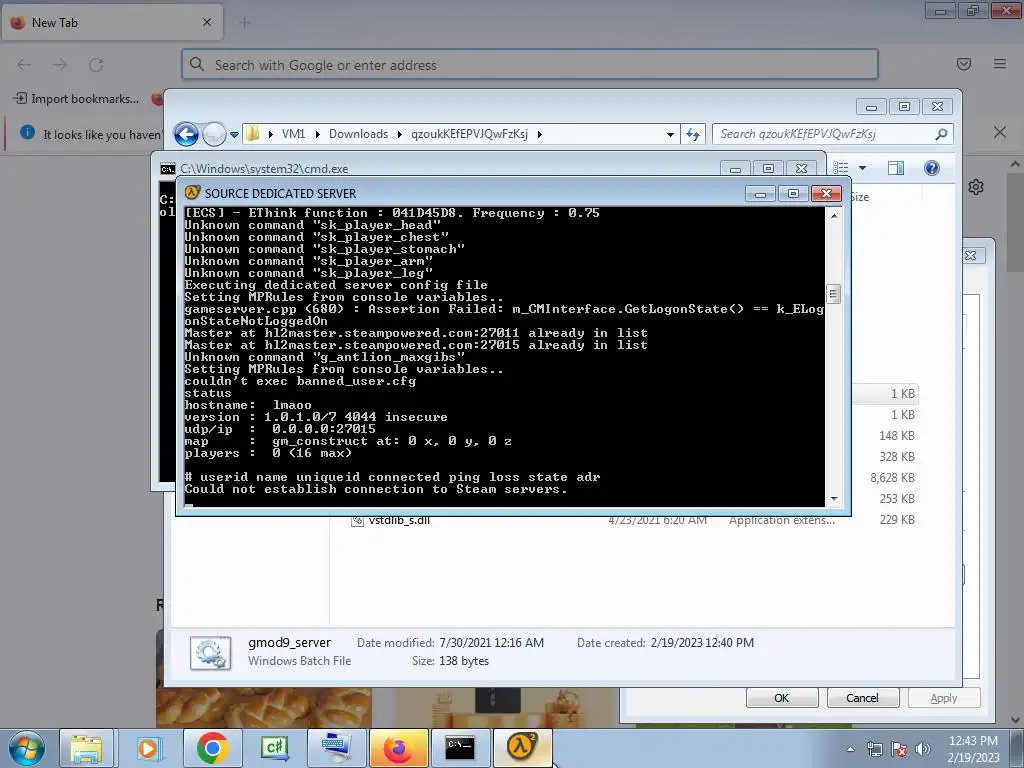Click console scrollbar down arrow

pos(833,499)
